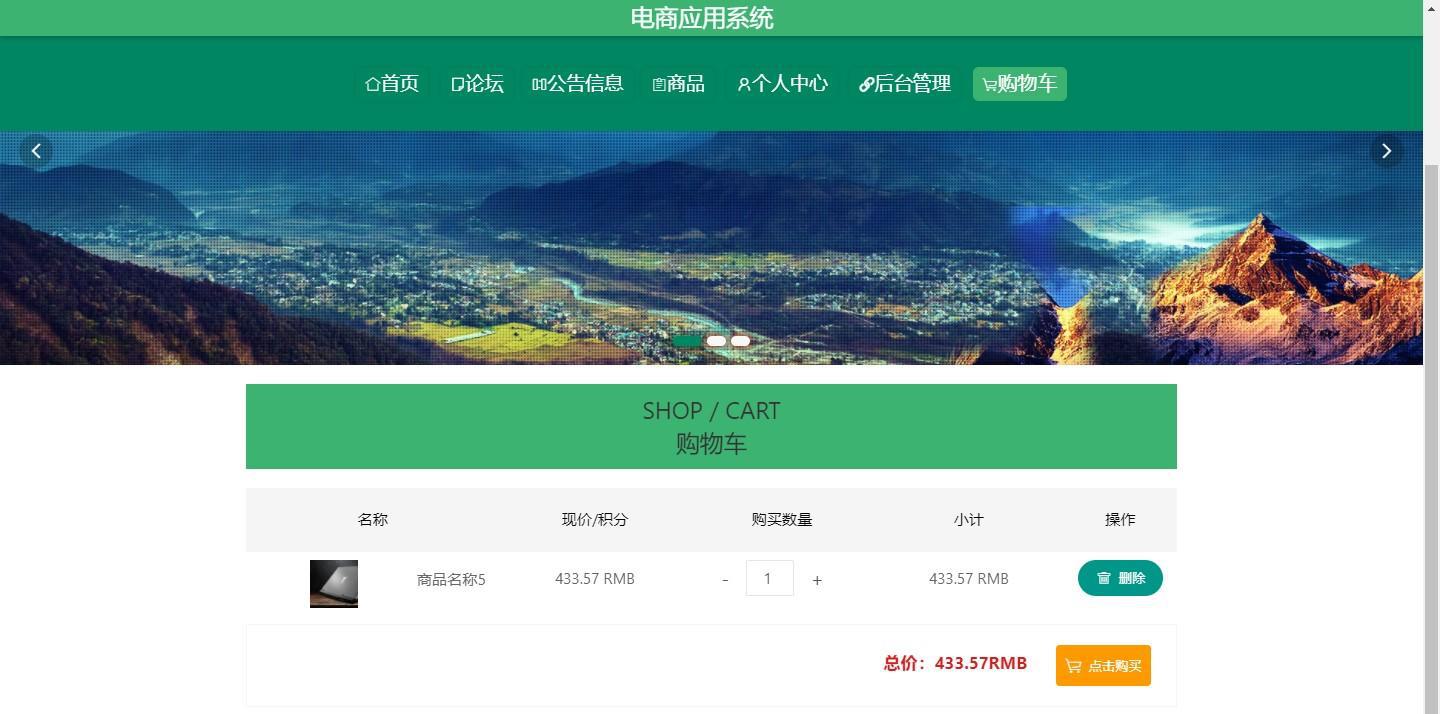Show previous banner slide with left arrow

(36, 151)
